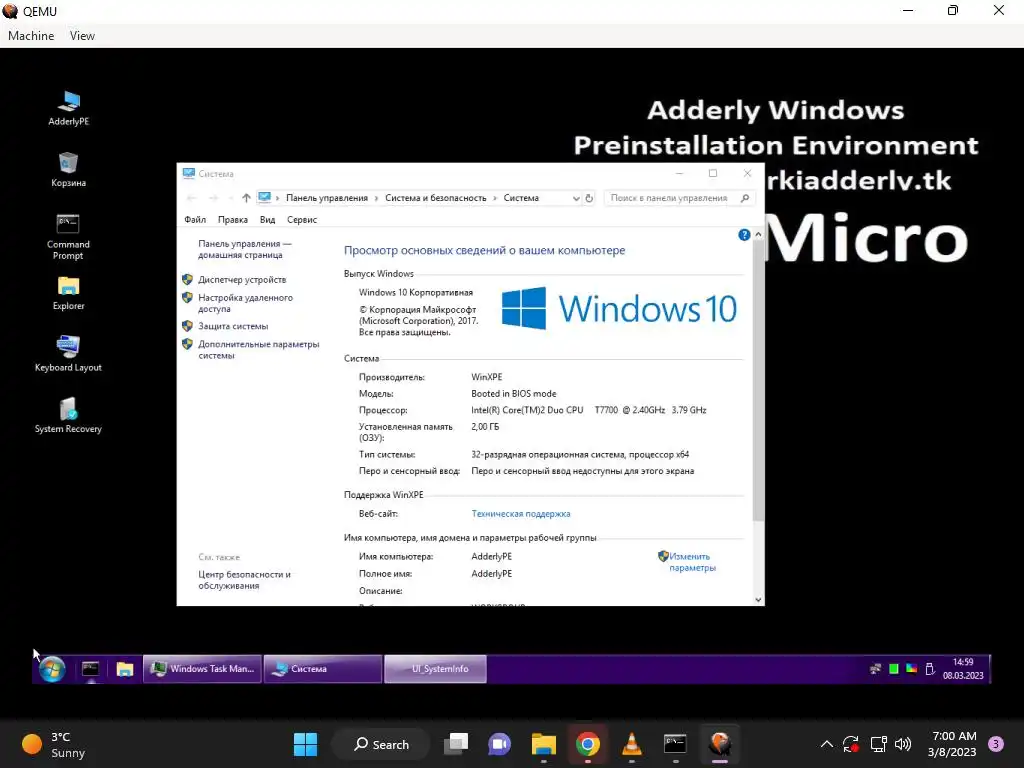The width and height of the screenshot is (1024, 768).
Task: Open the QEMU View menu
Action: (82, 36)
